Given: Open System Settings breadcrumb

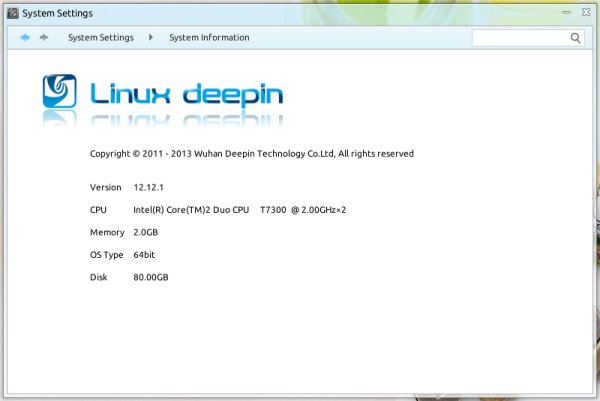Looking at the screenshot, I should (101, 37).
